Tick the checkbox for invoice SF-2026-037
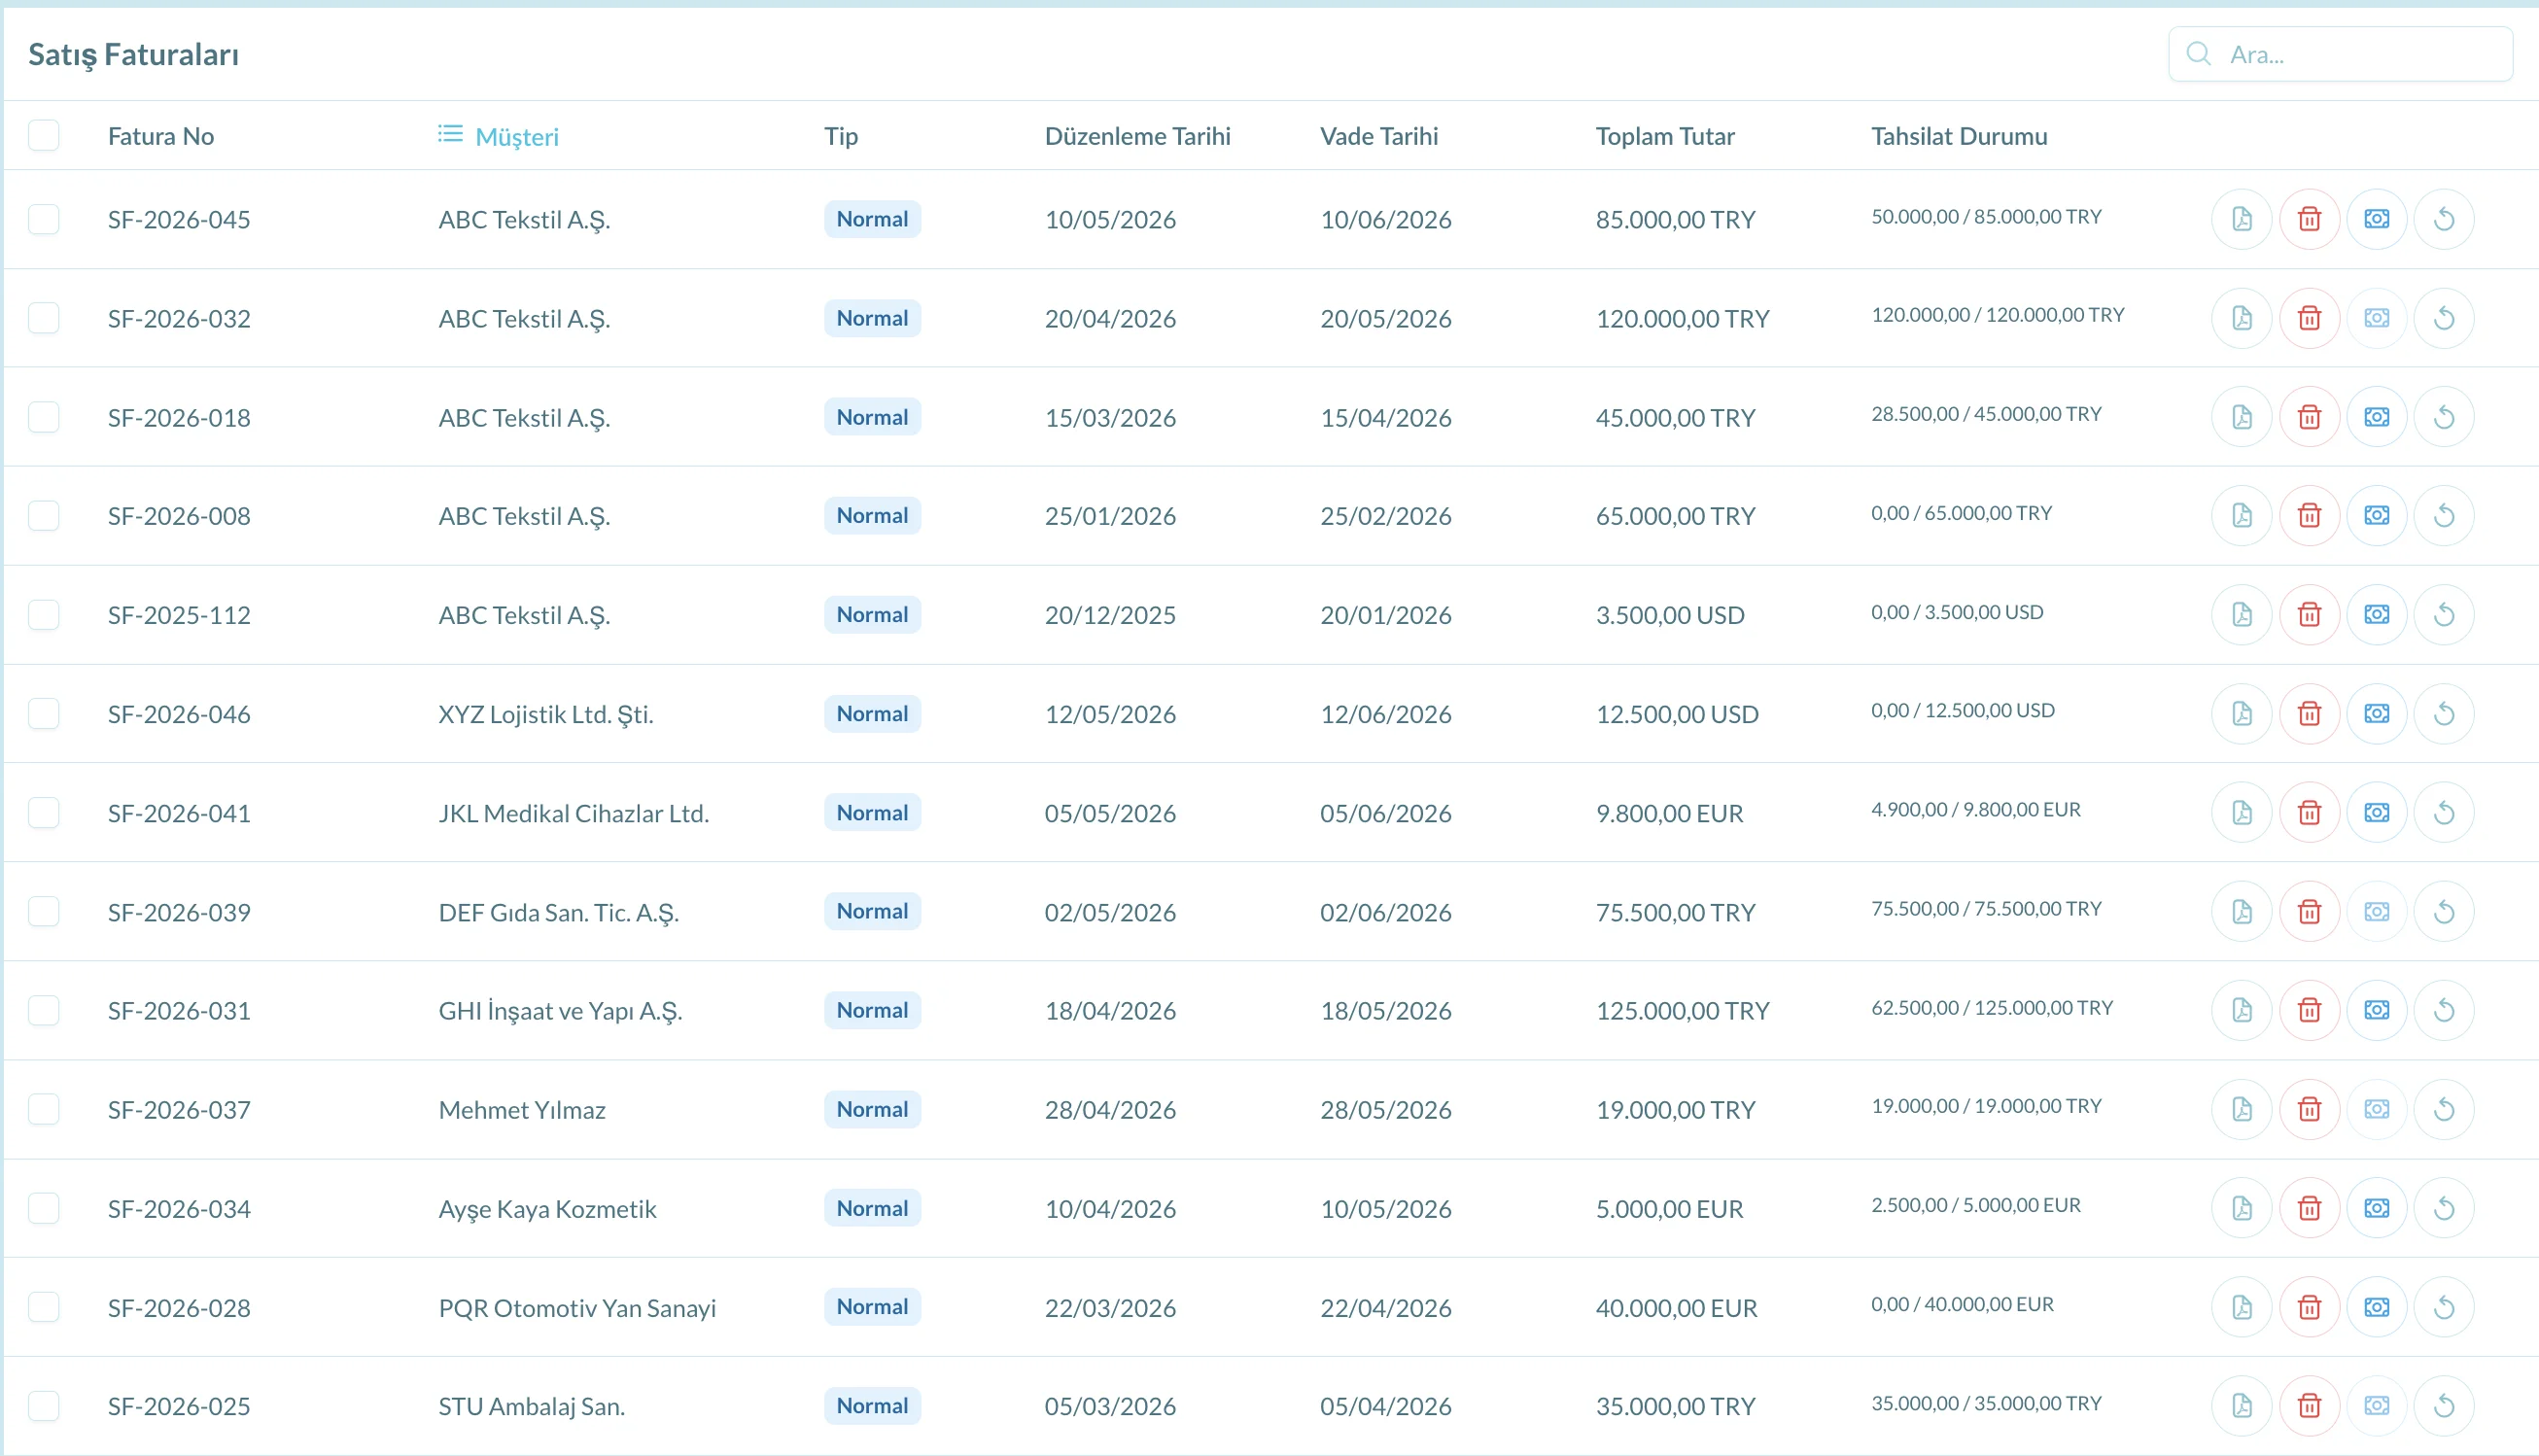 pyautogui.click(x=44, y=1109)
